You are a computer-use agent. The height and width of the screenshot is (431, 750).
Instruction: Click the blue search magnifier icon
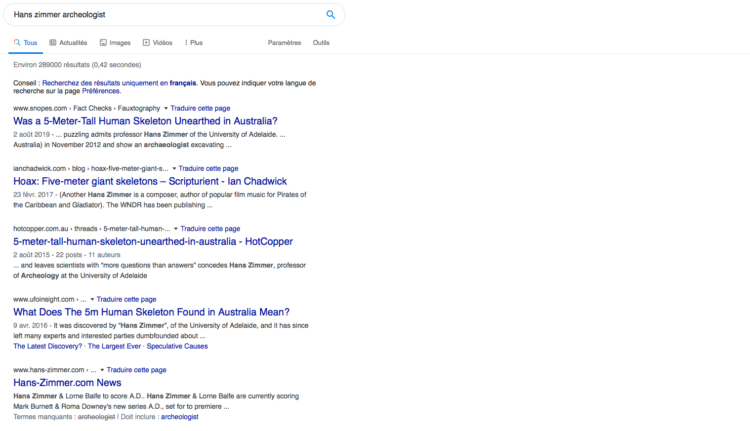point(331,14)
